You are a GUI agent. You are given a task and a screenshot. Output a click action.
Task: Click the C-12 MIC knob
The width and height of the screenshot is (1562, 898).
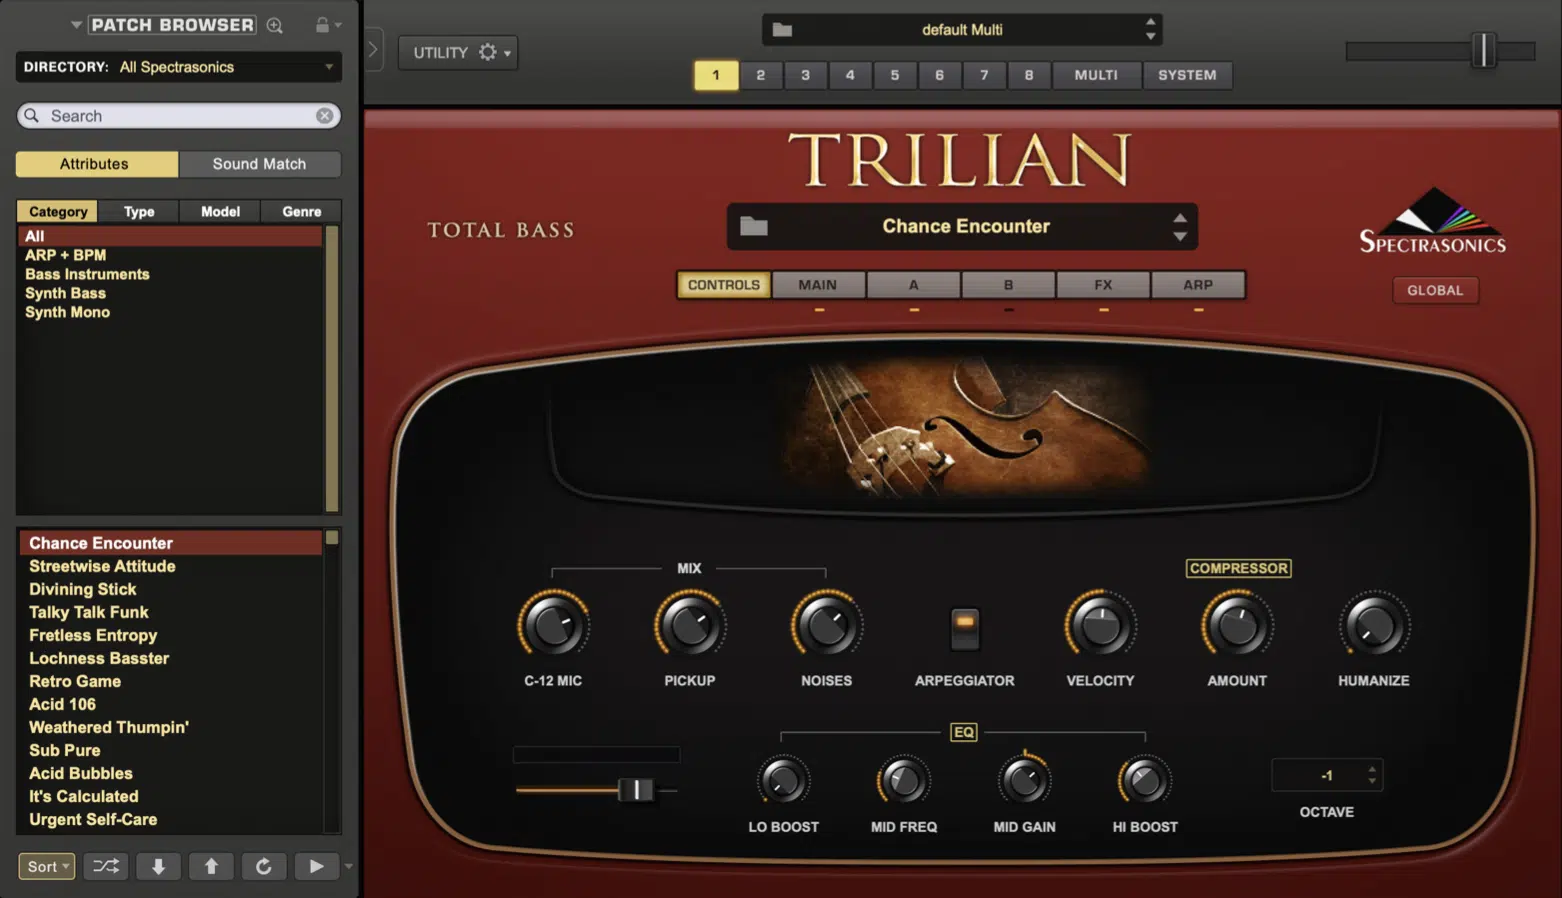[553, 626]
